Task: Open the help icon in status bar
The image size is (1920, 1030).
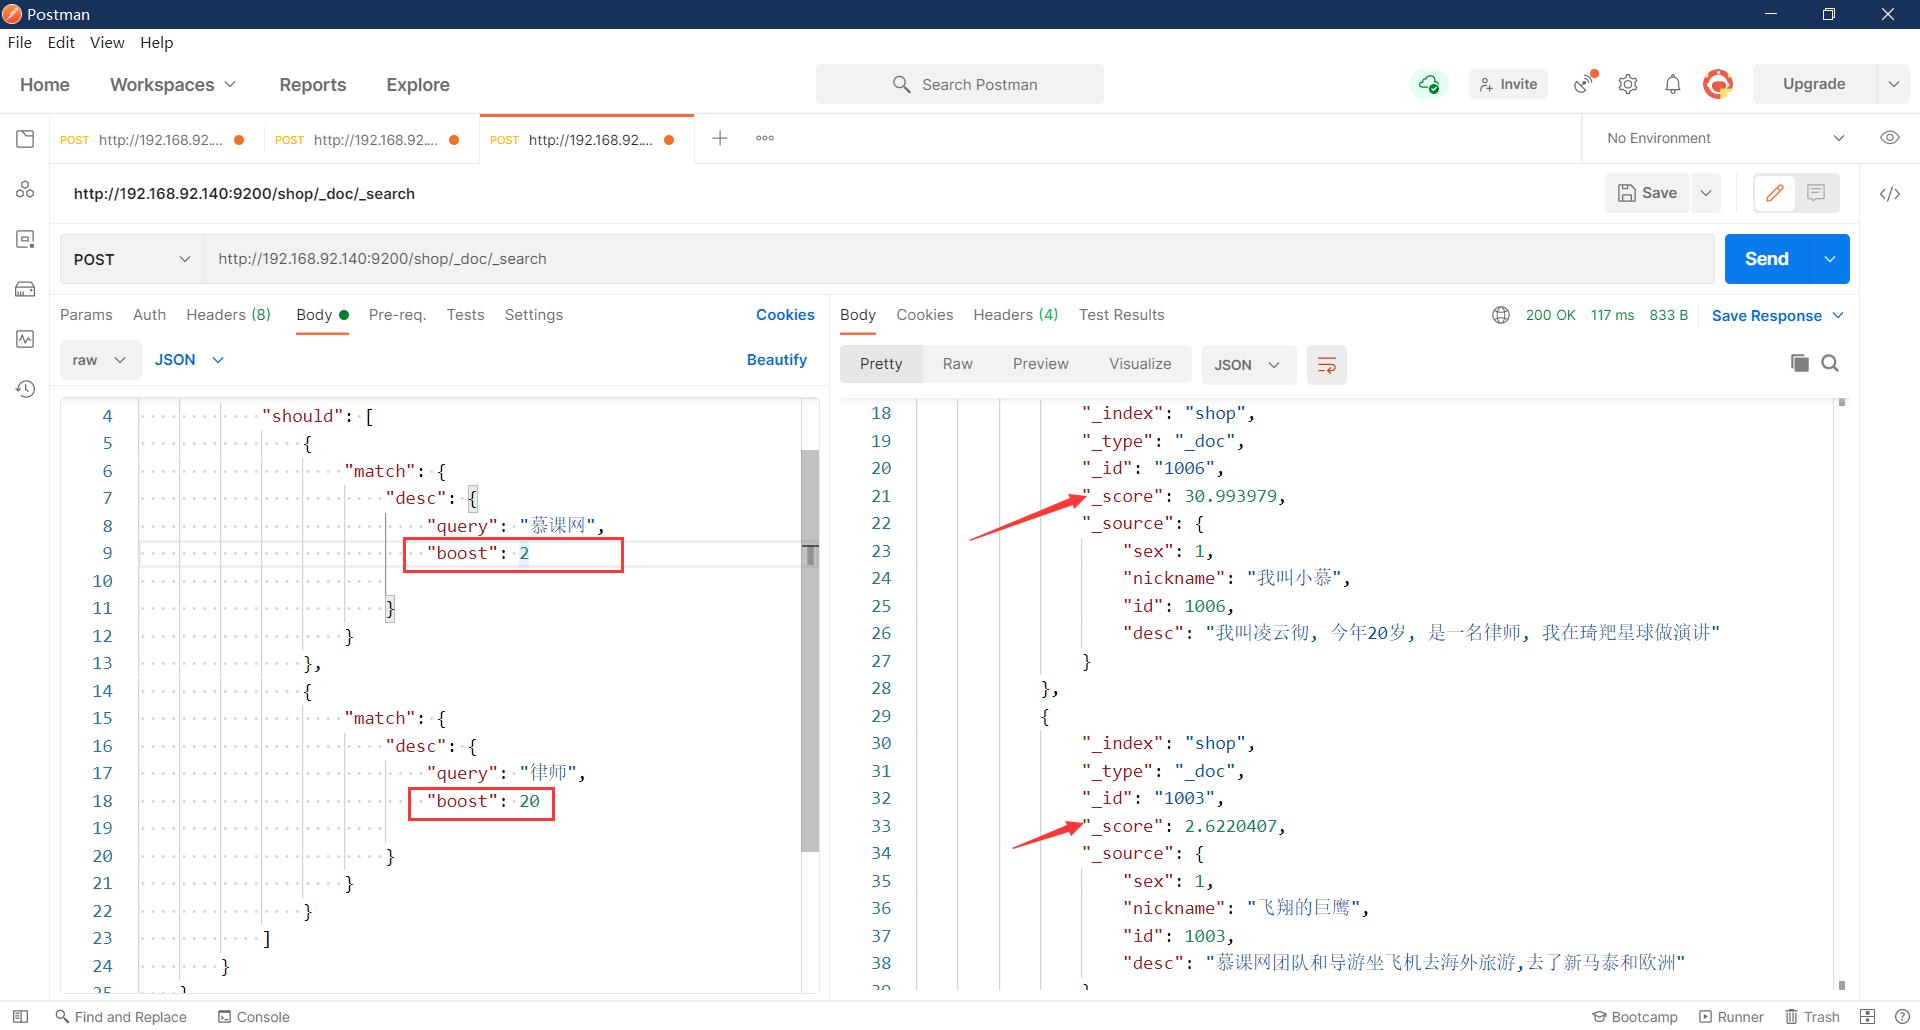Action: point(1902,1016)
